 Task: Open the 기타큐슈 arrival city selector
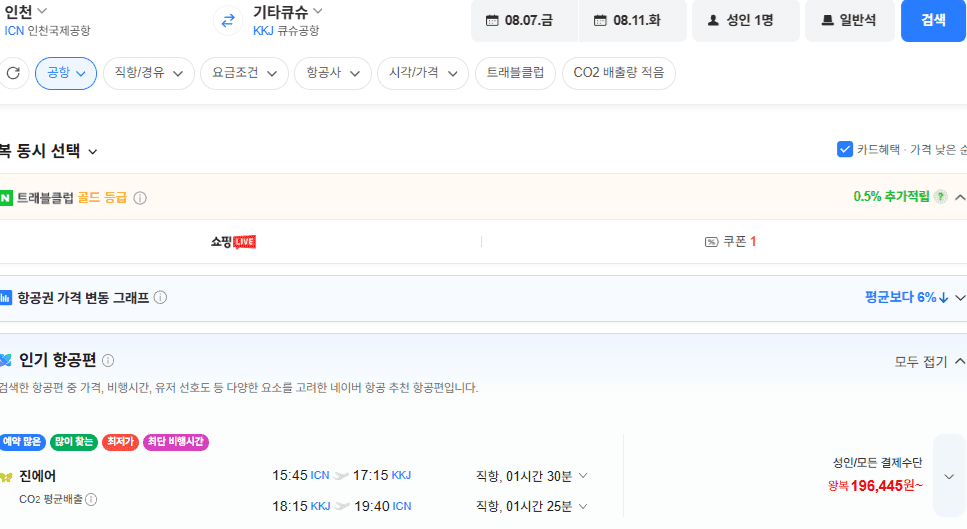point(287,12)
